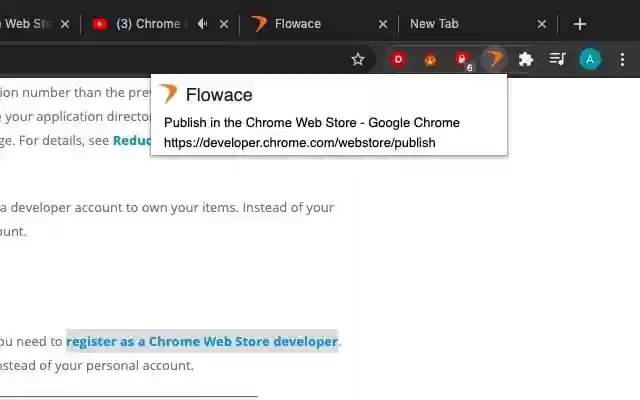The width and height of the screenshot is (640, 400).
Task: Open the profile avatar labeled A
Action: [x=590, y=60]
